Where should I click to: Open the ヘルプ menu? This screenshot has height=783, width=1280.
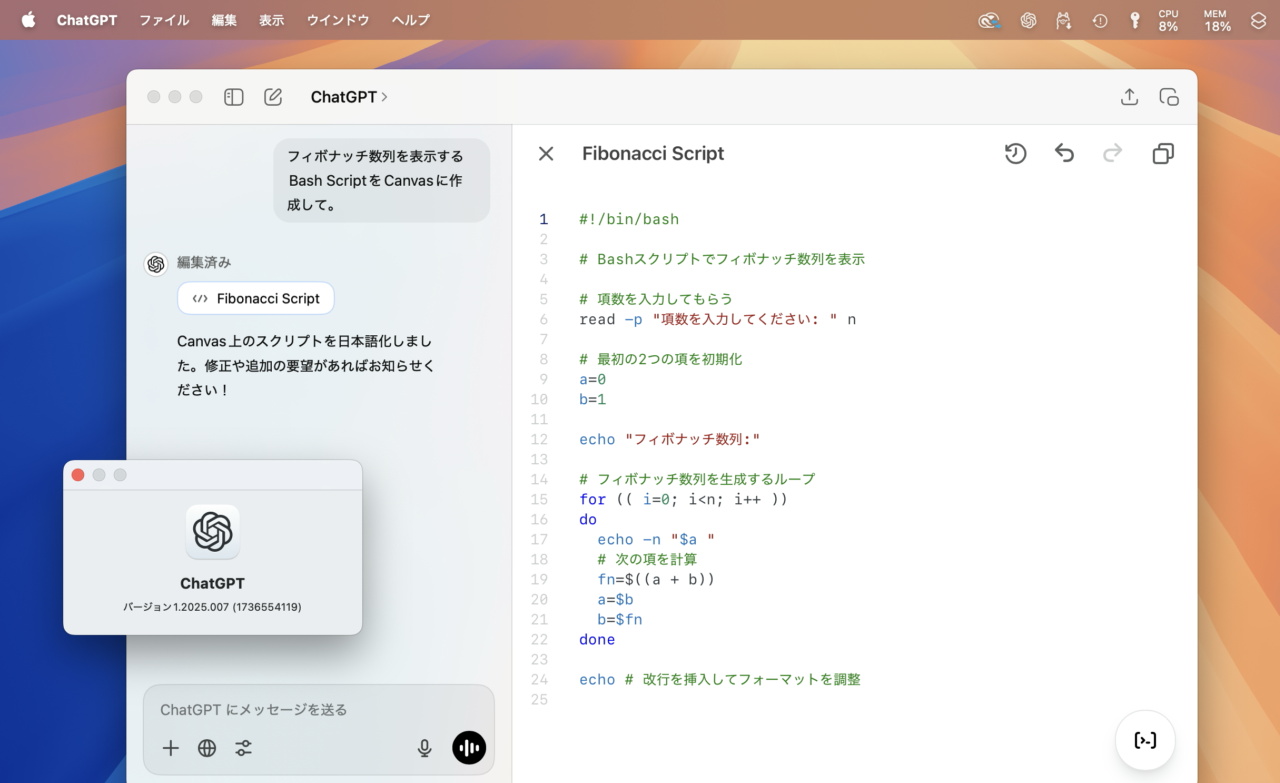coord(411,20)
